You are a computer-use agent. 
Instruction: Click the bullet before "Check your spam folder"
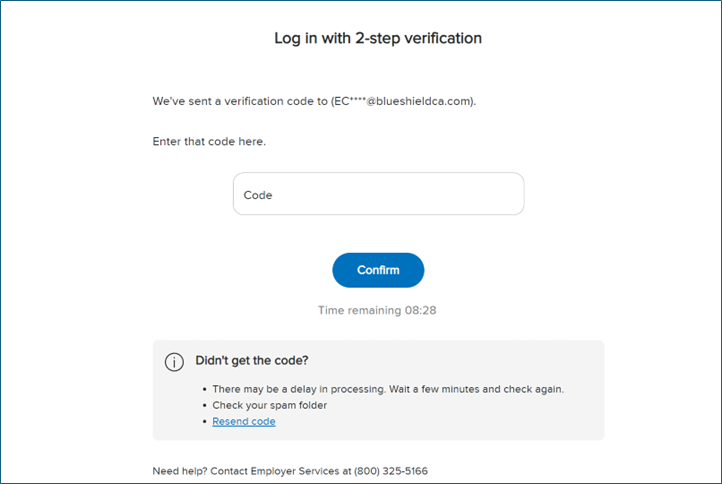click(x=203, y=405)
